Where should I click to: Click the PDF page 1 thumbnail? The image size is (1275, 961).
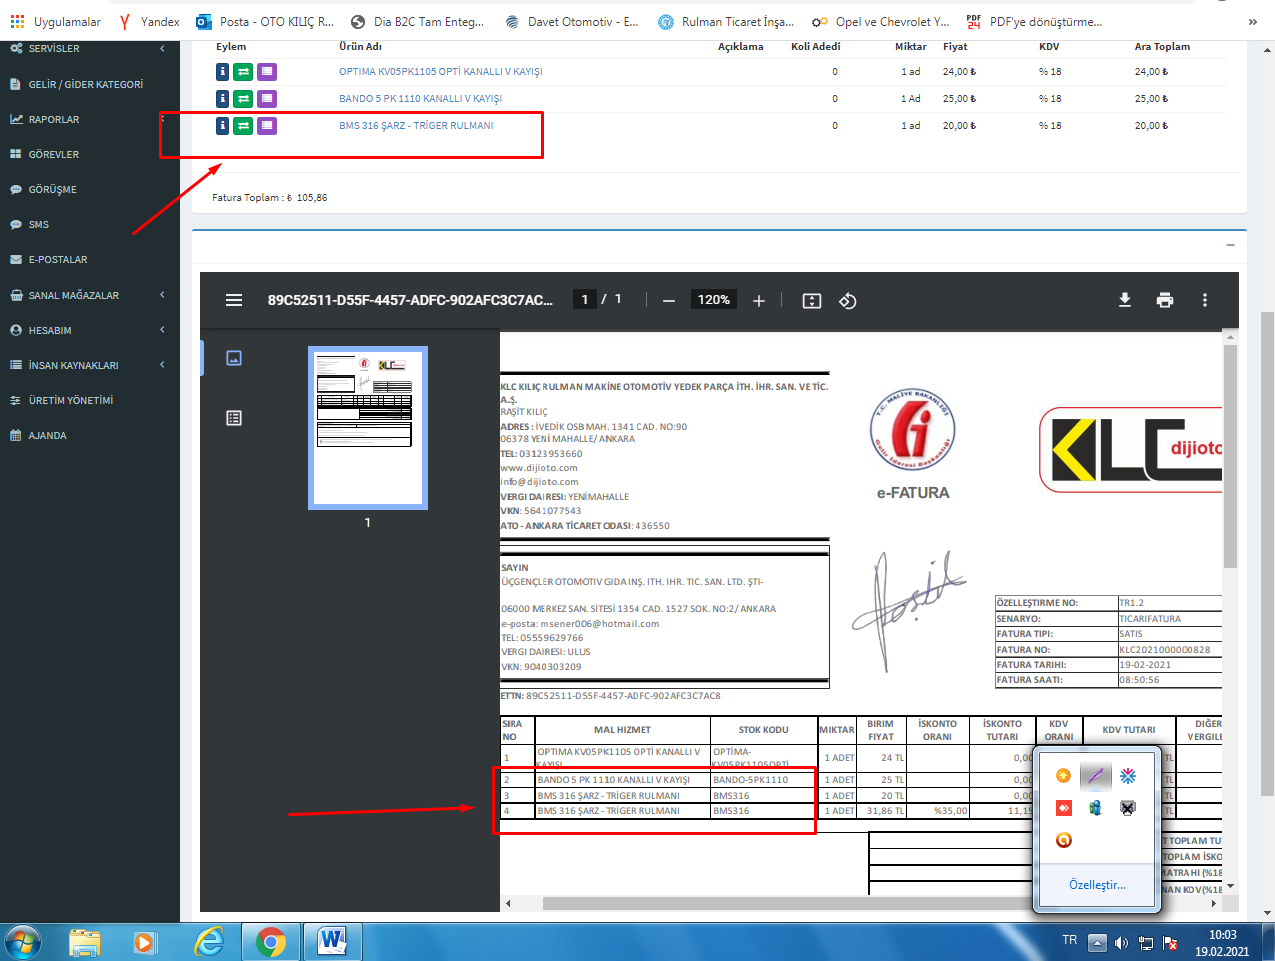point(367,427)
